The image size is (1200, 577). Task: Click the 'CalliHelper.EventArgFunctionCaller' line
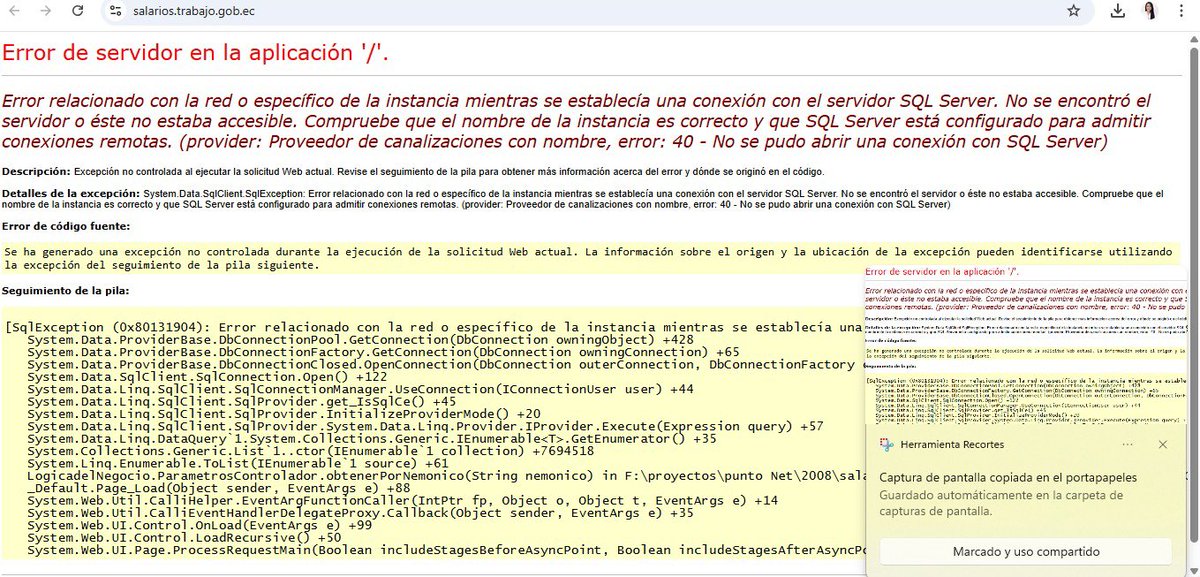pyautogui.click(x=402, y=500)
